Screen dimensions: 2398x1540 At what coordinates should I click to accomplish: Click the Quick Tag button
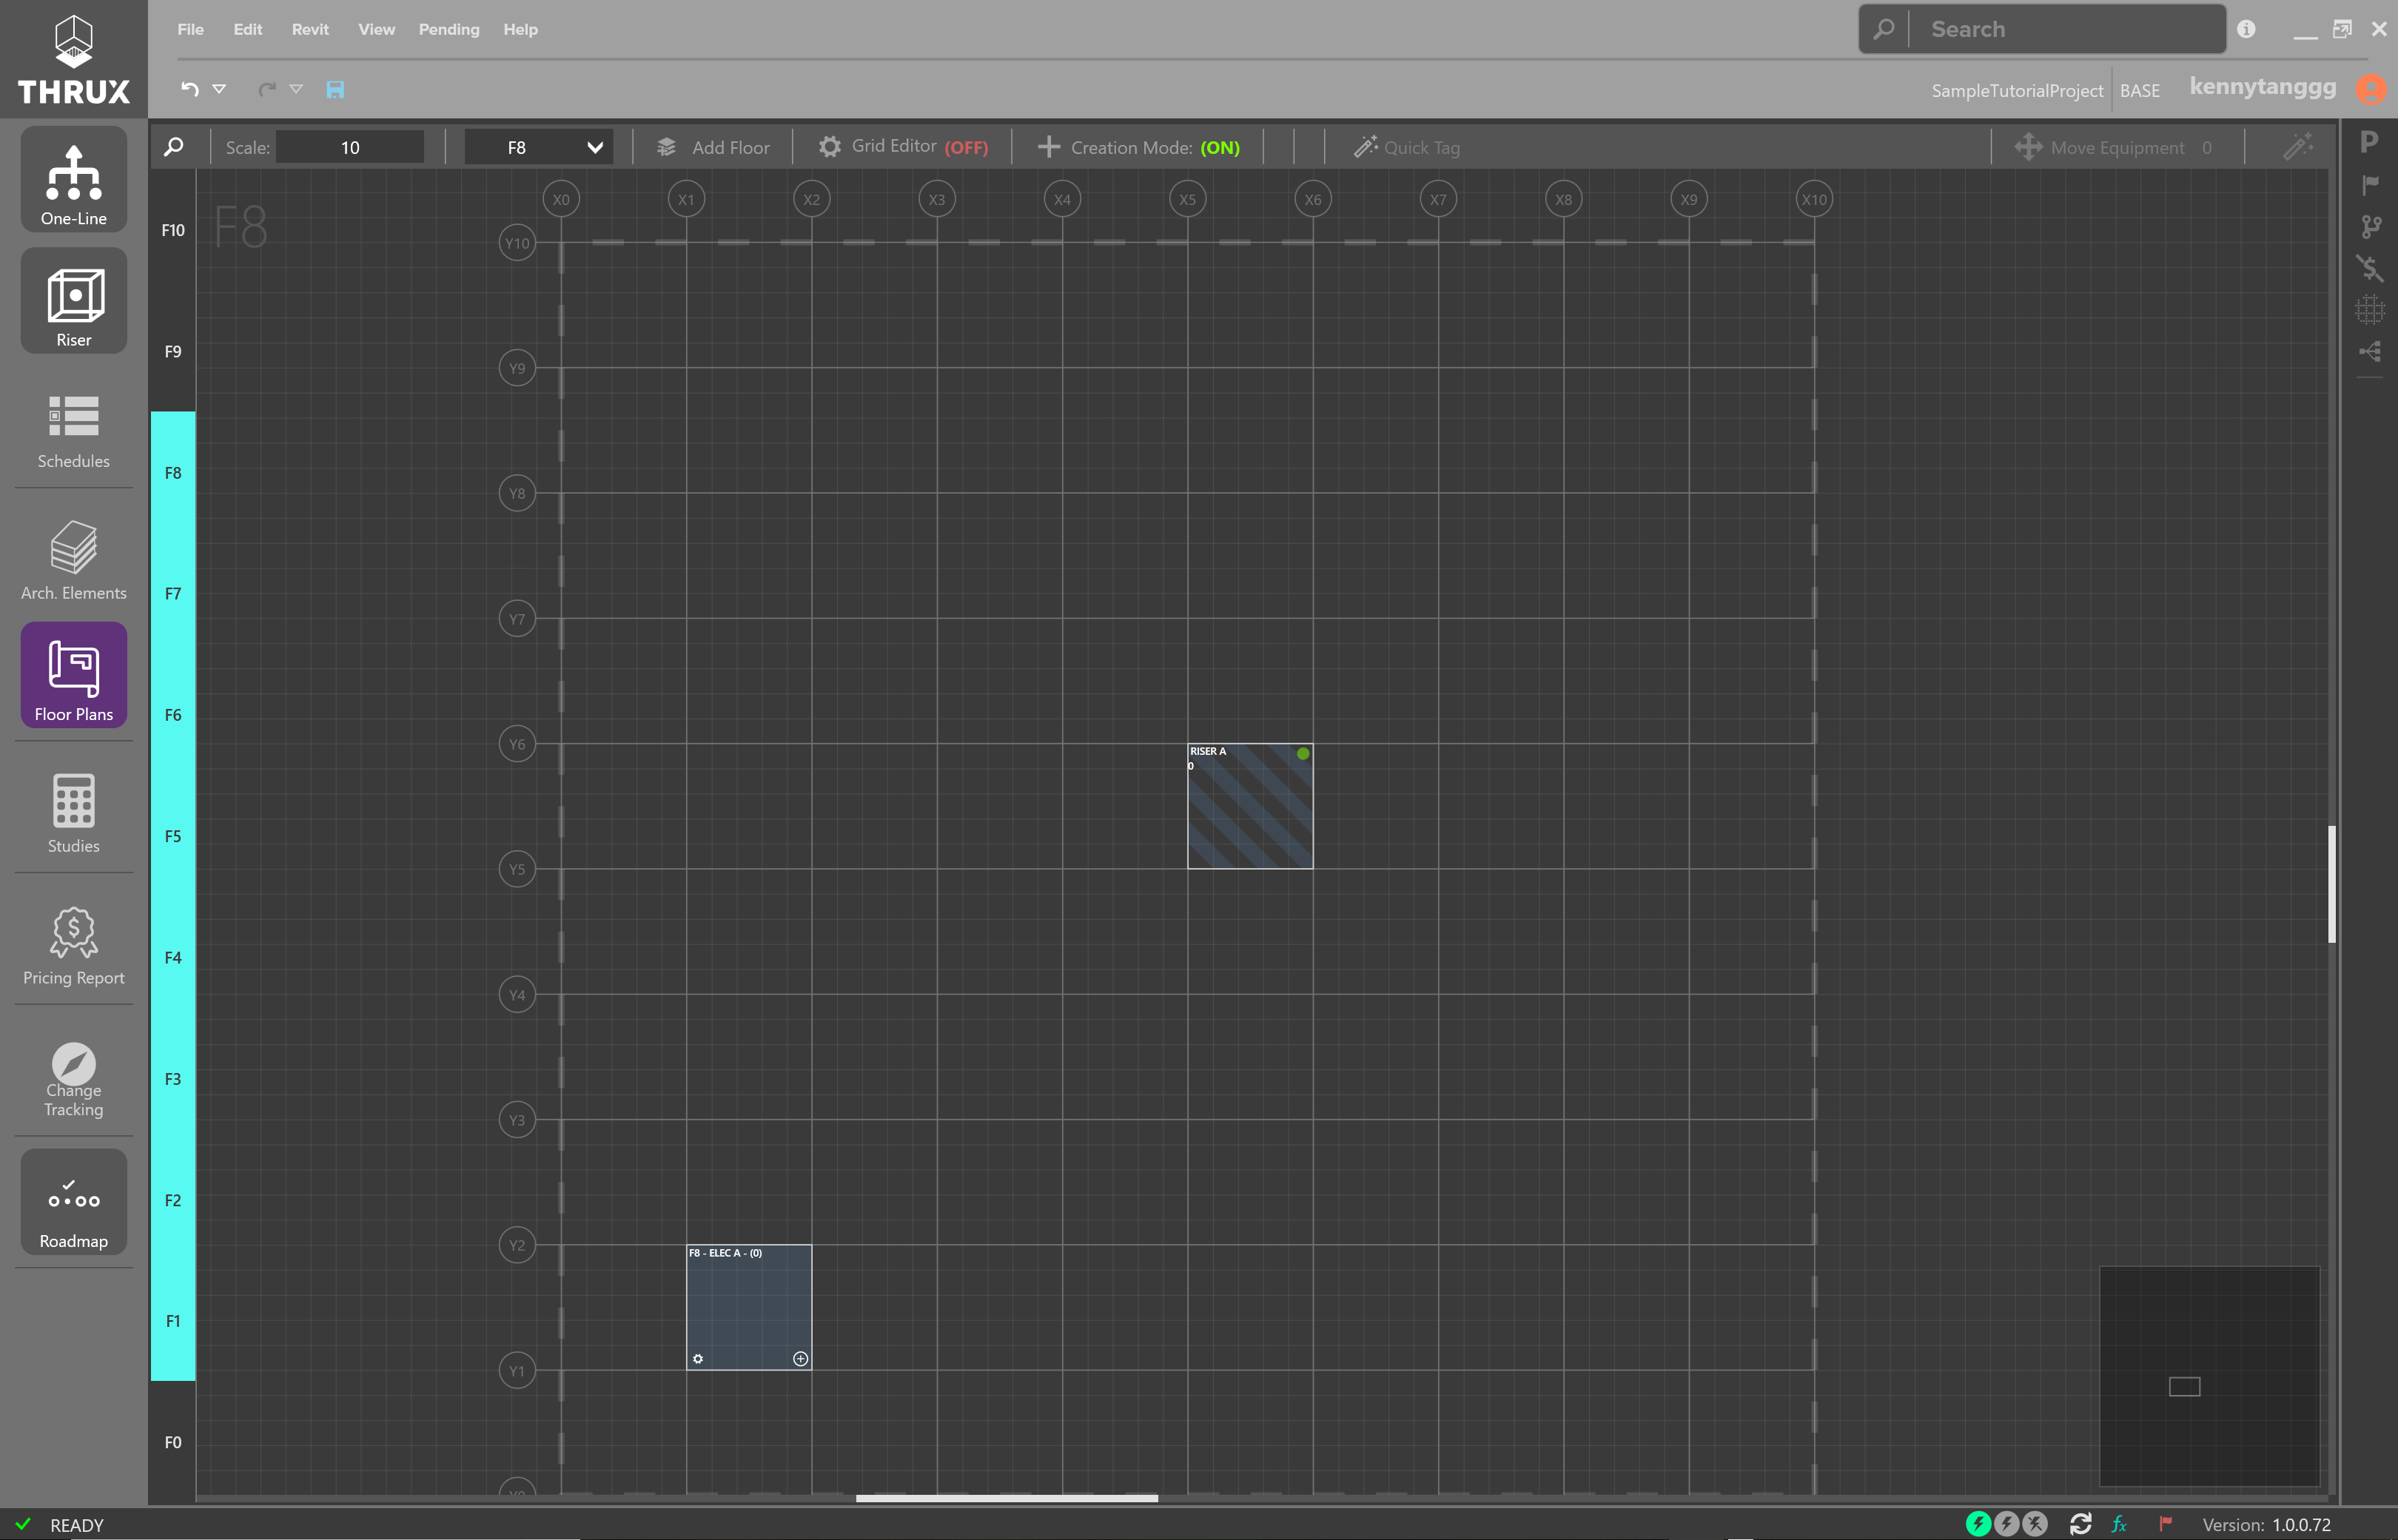(x=1407, y=147)
